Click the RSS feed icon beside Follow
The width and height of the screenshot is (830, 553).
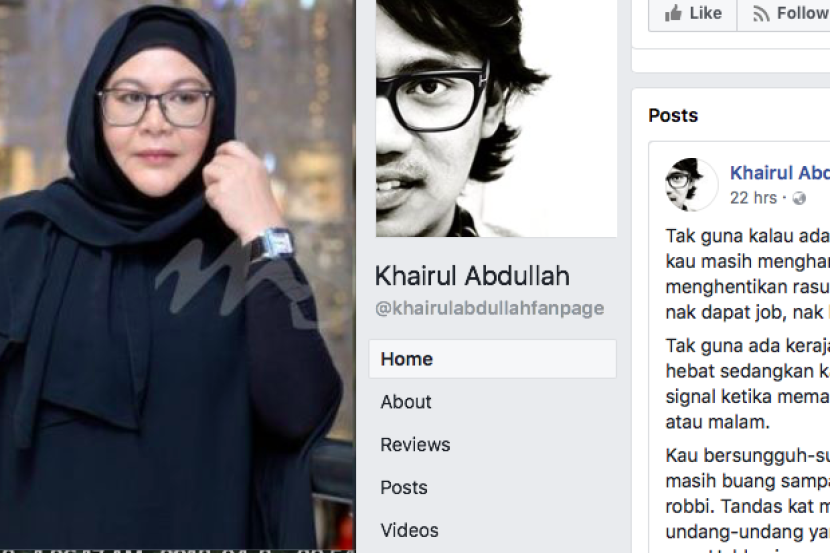tap(761, 14)
